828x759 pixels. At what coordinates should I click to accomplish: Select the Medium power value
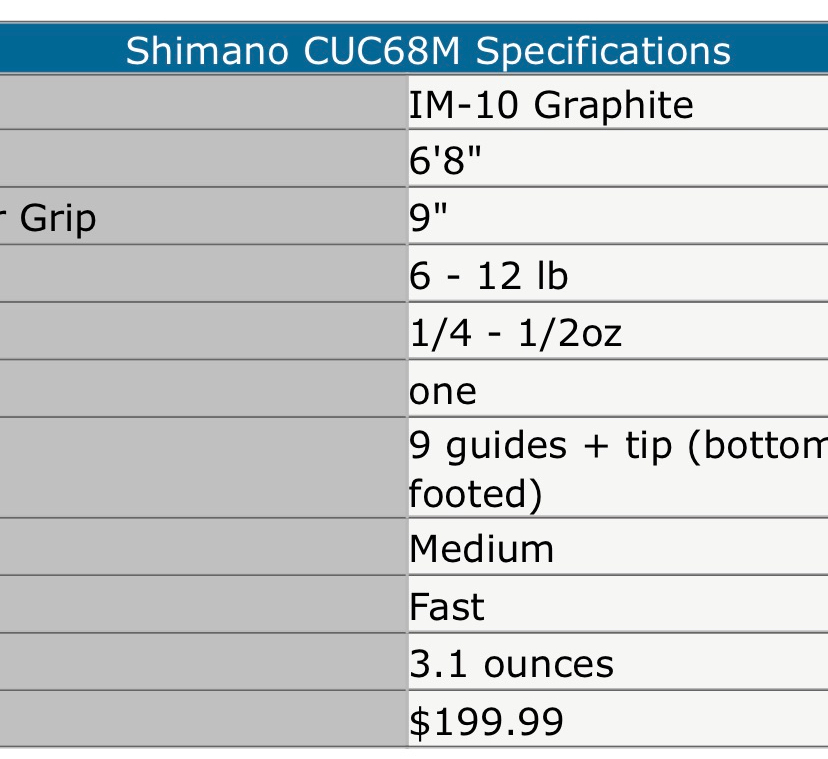coord(481,549)
